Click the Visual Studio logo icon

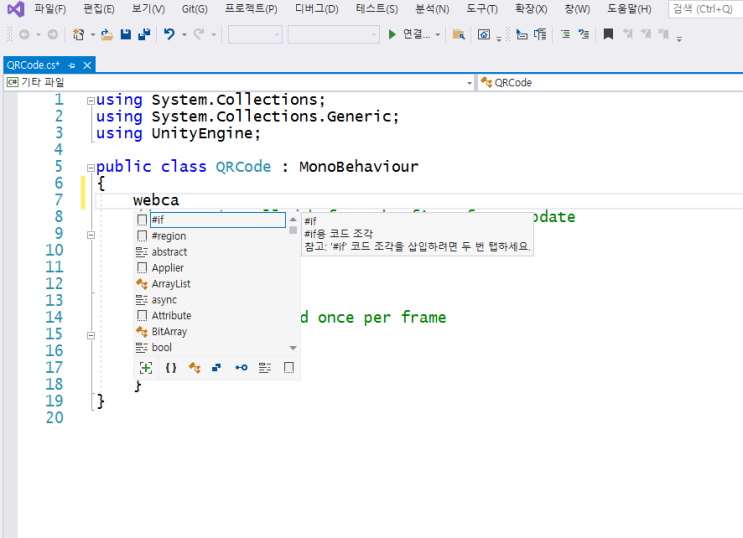pyautogui.click(x=16, y=9)
